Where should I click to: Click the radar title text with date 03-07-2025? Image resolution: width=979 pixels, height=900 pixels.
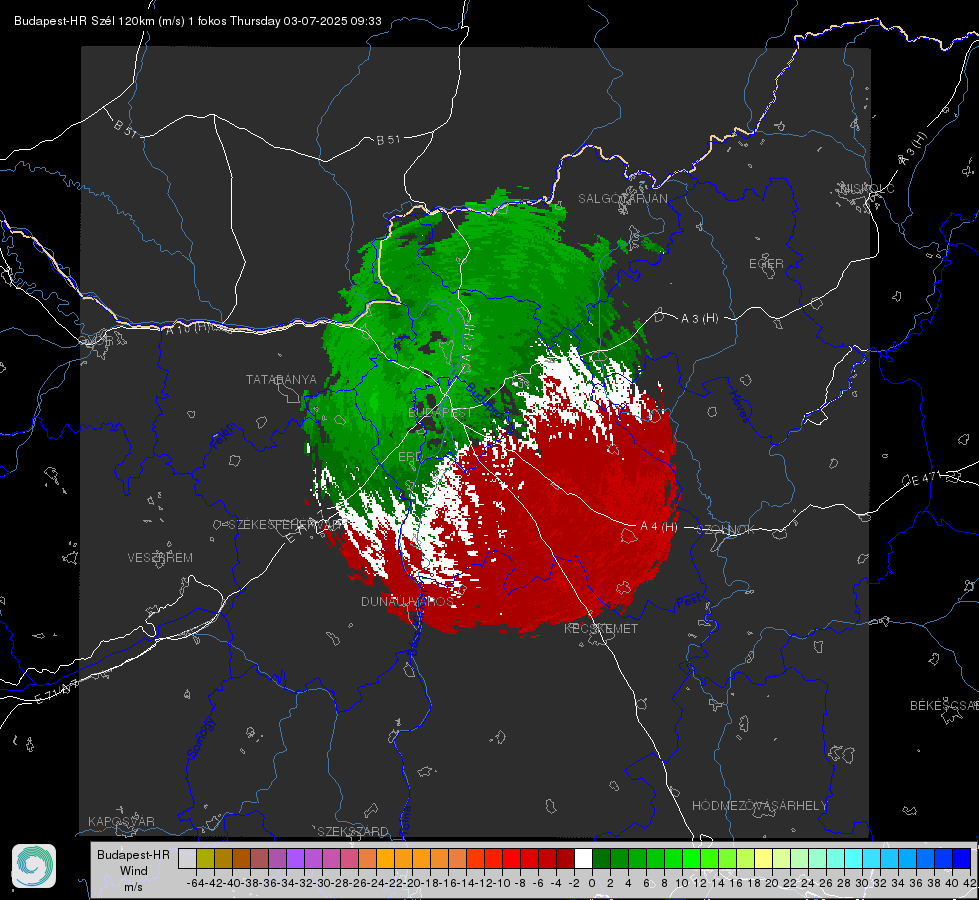pos(198,21)
